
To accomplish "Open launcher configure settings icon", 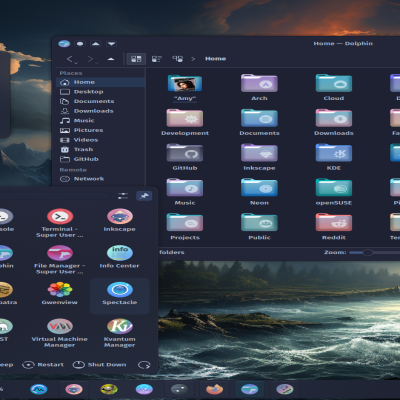I will (x=123, y=196).
